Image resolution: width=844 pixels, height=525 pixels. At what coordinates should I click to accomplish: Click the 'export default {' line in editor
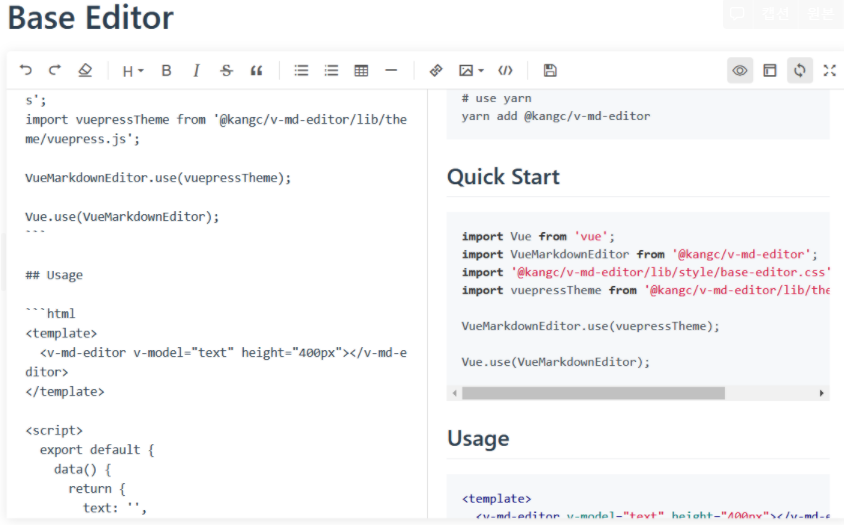click(x=97, y=450)
